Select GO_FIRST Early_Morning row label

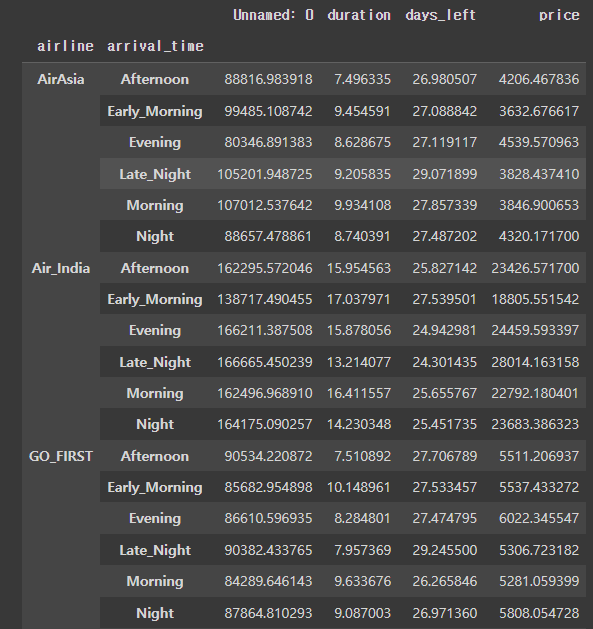coord(155,487)
